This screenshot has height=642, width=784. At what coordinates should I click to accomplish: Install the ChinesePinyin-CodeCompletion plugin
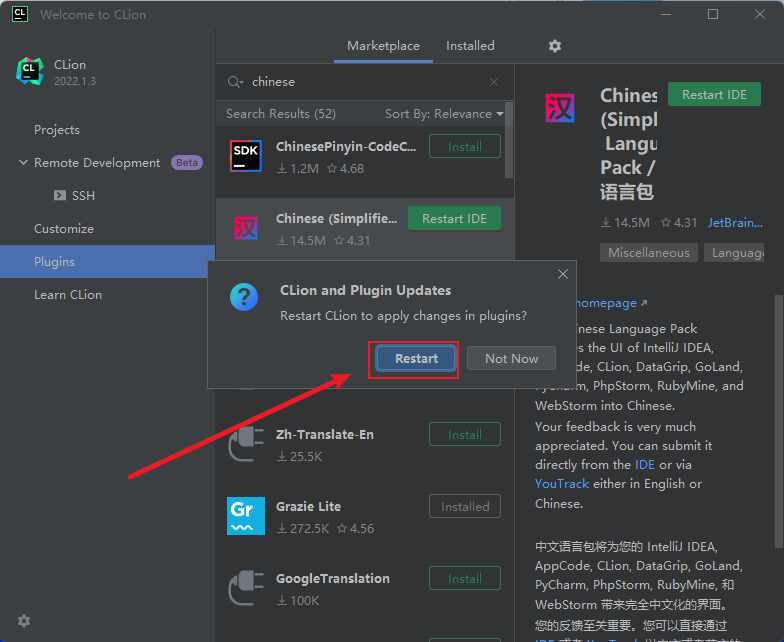click(x=464, y=146)
